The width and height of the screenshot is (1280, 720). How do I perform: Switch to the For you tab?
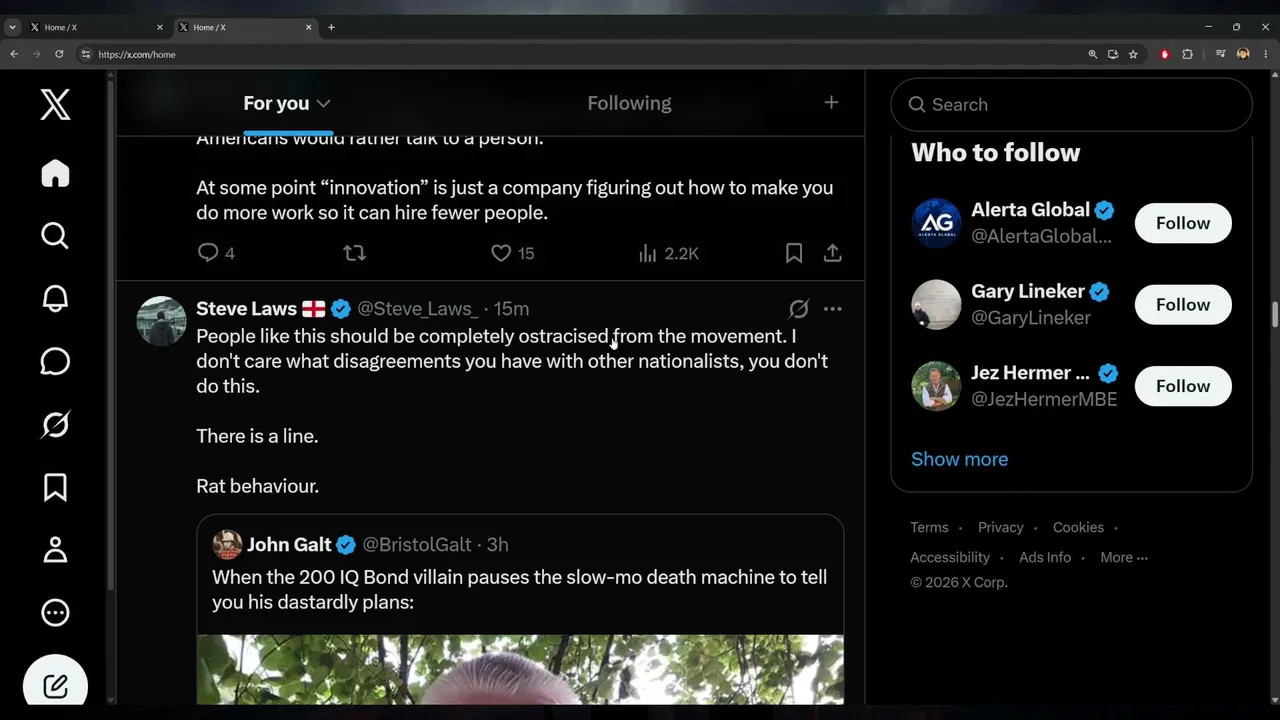276,103
